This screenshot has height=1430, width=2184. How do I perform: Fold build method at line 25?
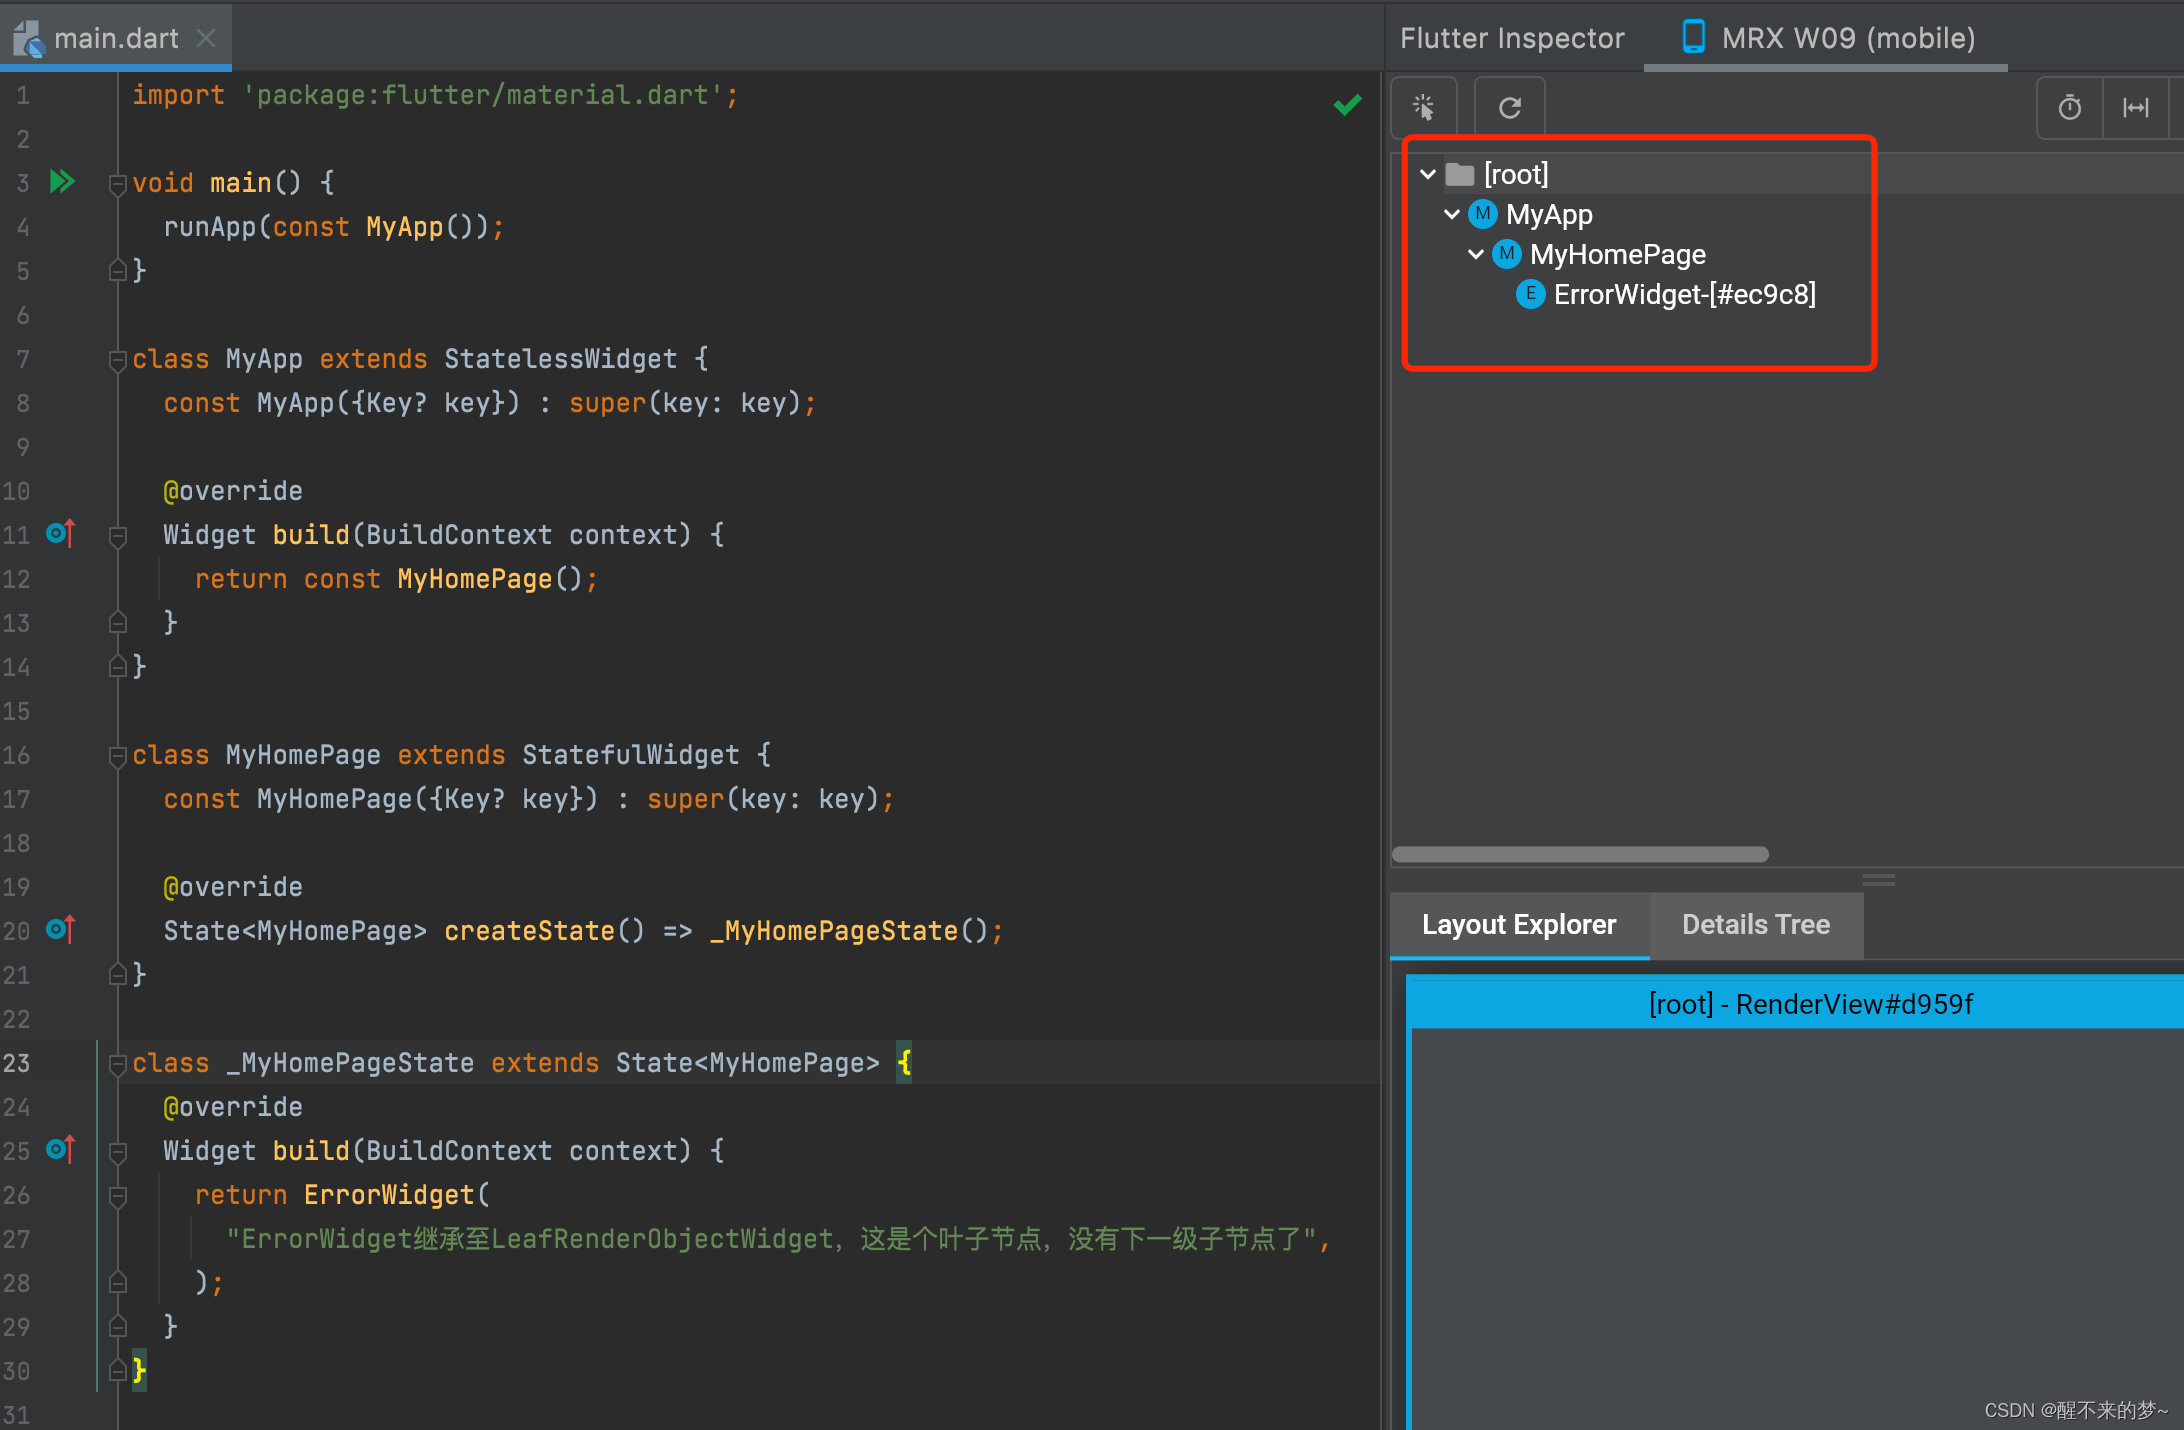118,1151
